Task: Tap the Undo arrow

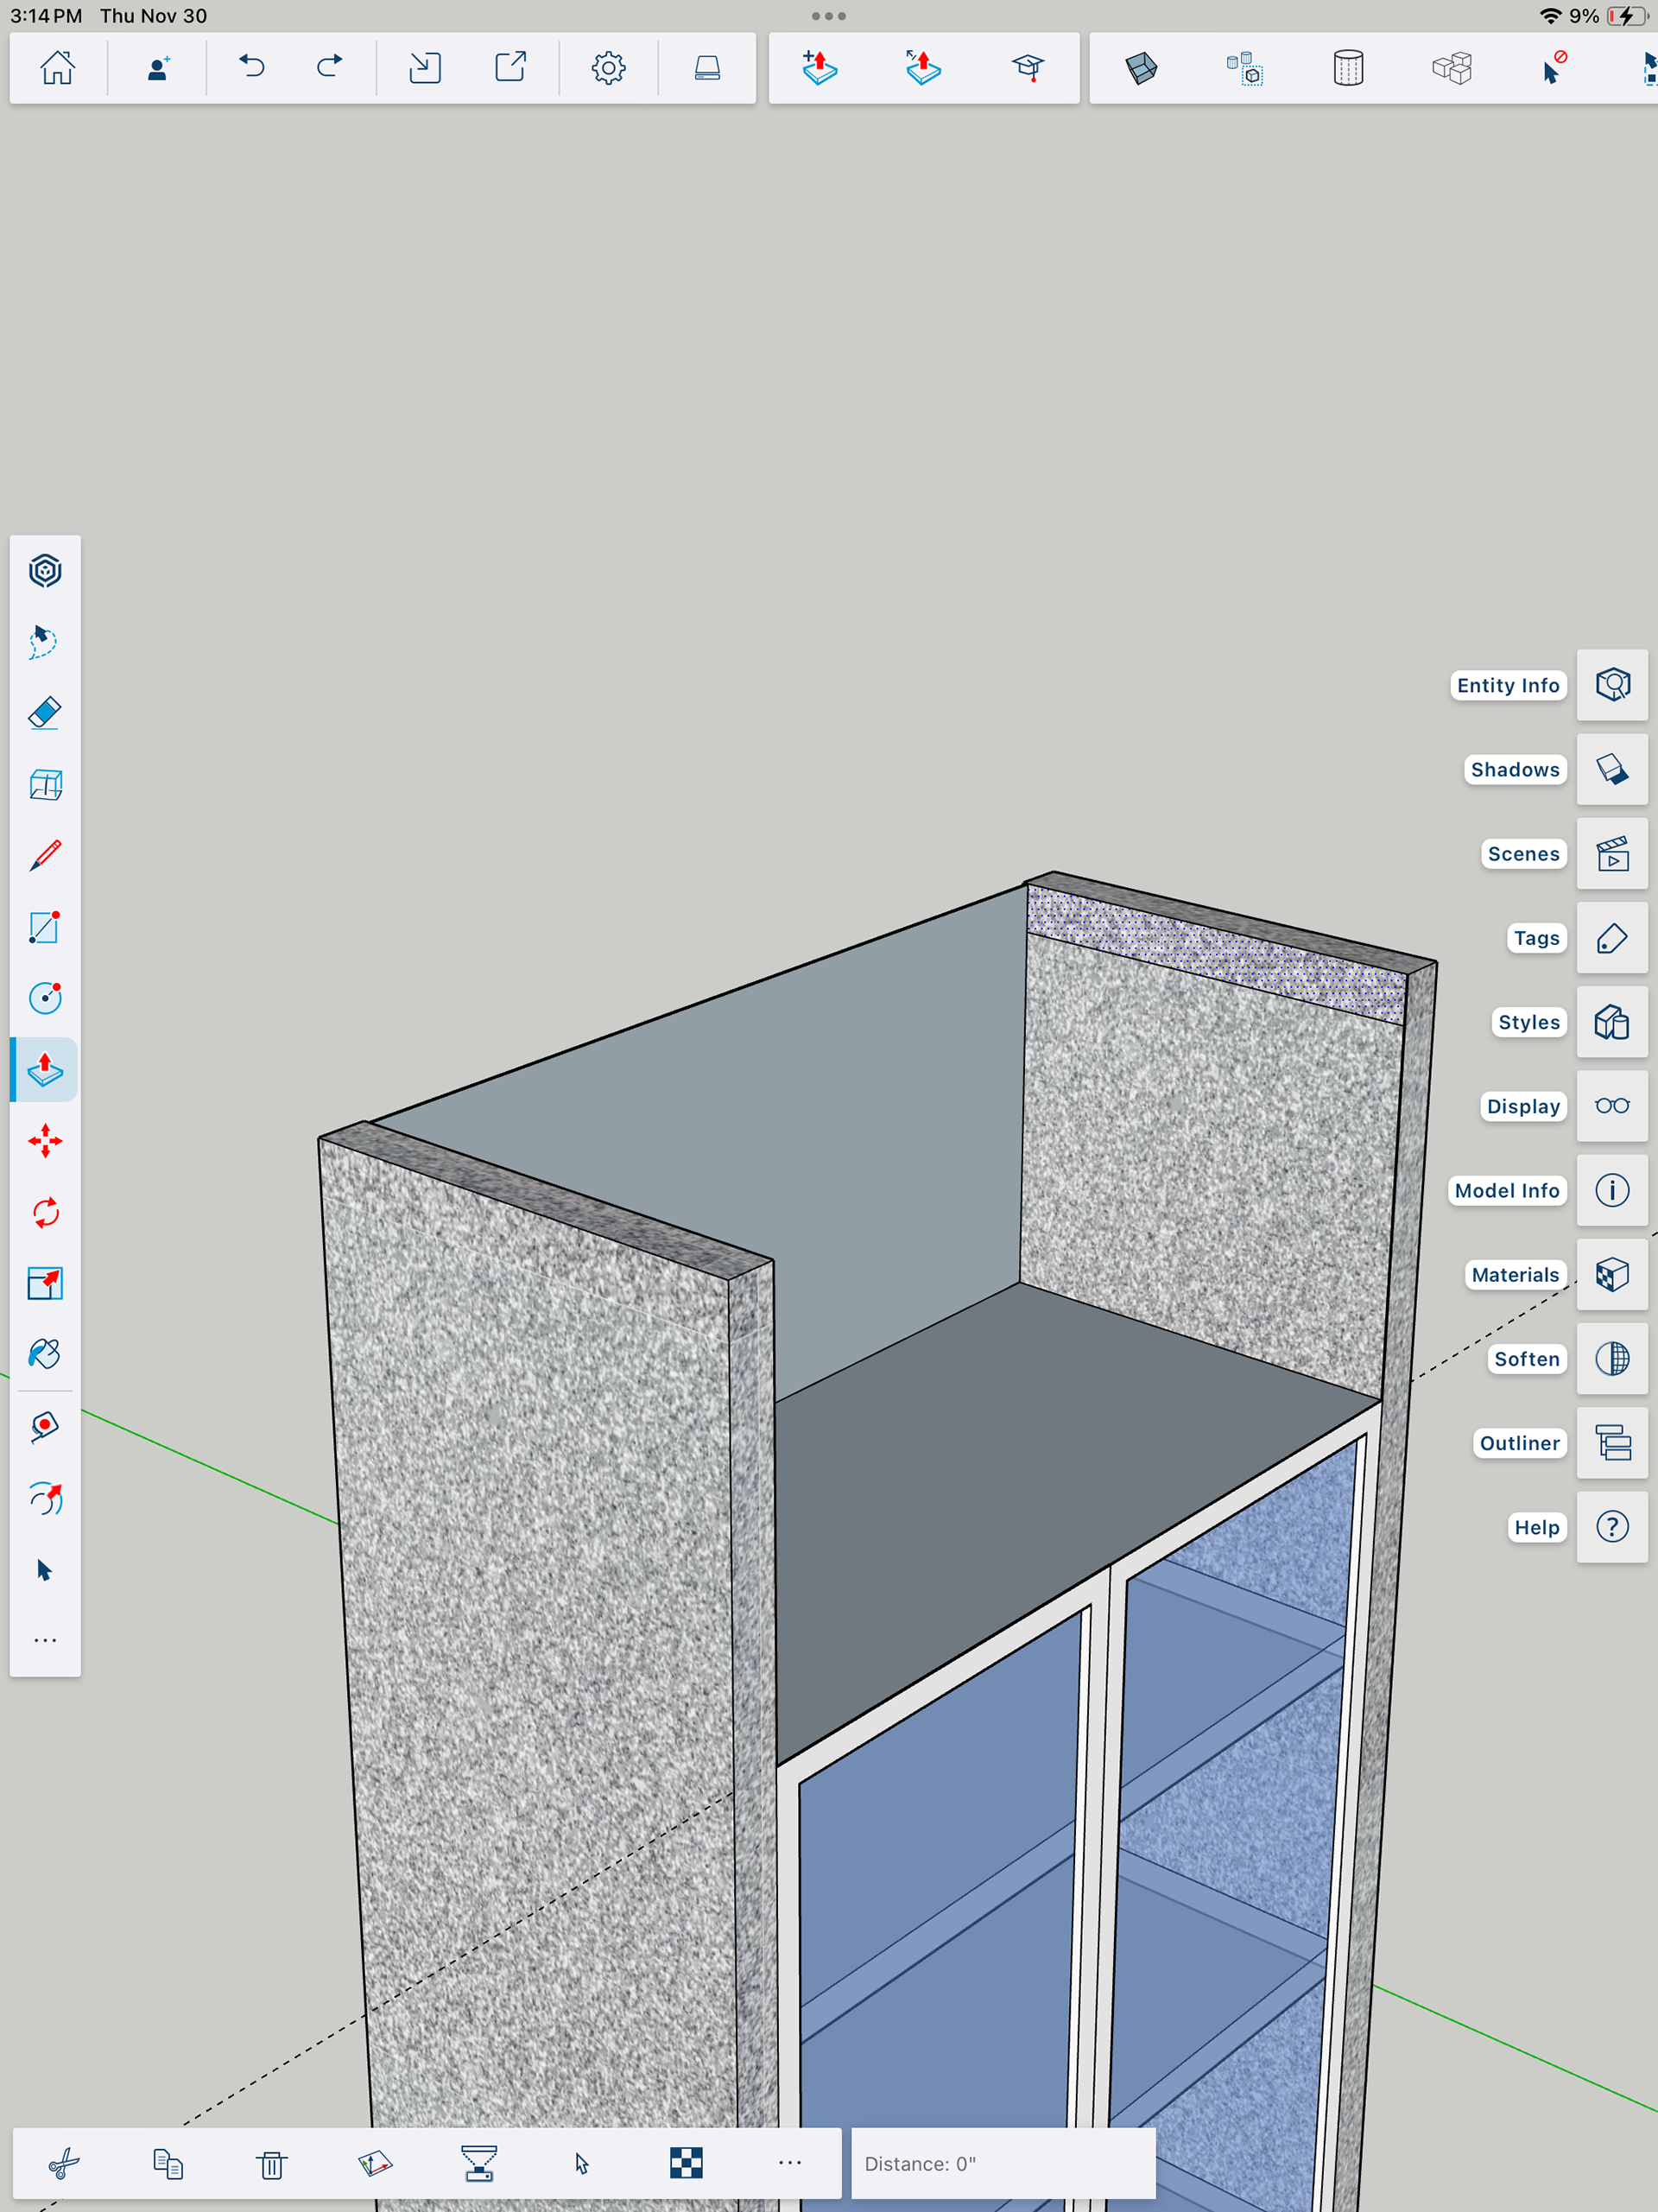Action: (252, 67)
